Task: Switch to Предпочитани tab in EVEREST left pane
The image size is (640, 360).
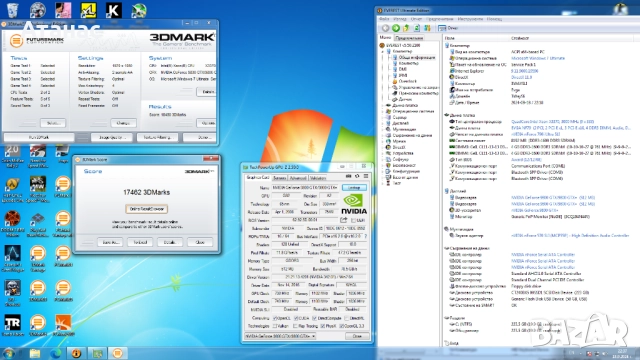Action: [x=409, y=38]
